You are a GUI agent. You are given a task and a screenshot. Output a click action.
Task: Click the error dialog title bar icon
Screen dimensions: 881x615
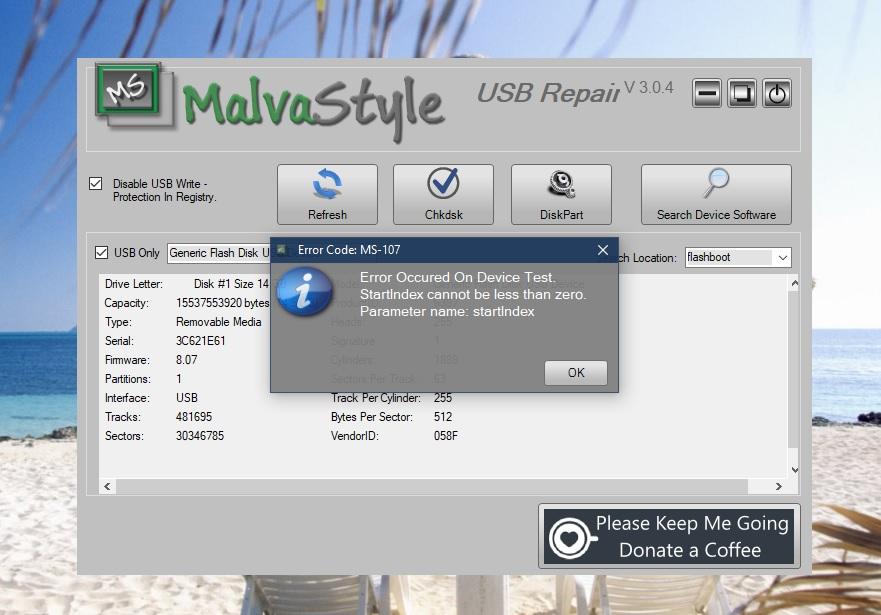pyautogui.click(x=281, y=249)
